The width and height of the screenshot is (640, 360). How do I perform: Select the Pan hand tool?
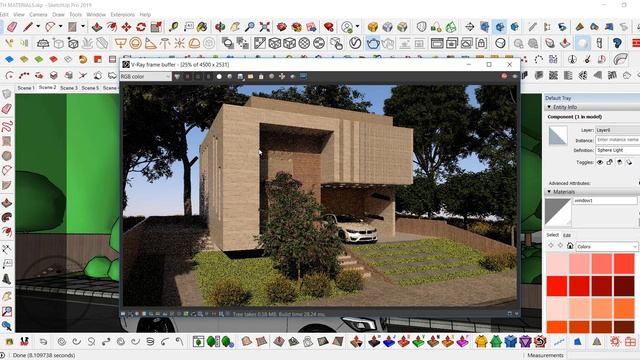(x=235, y=27)
